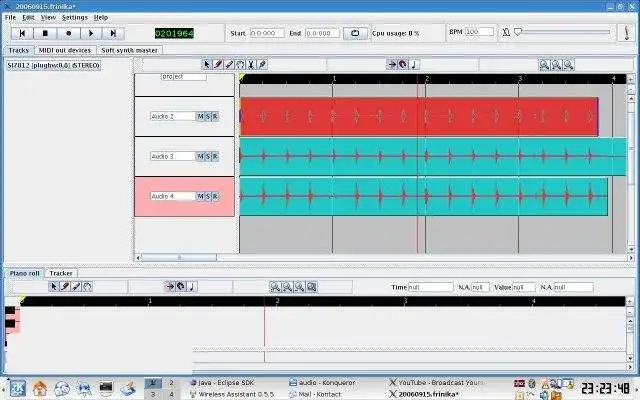Toggle snap magnet in piano roll toolbar

[x=181, y=287]
